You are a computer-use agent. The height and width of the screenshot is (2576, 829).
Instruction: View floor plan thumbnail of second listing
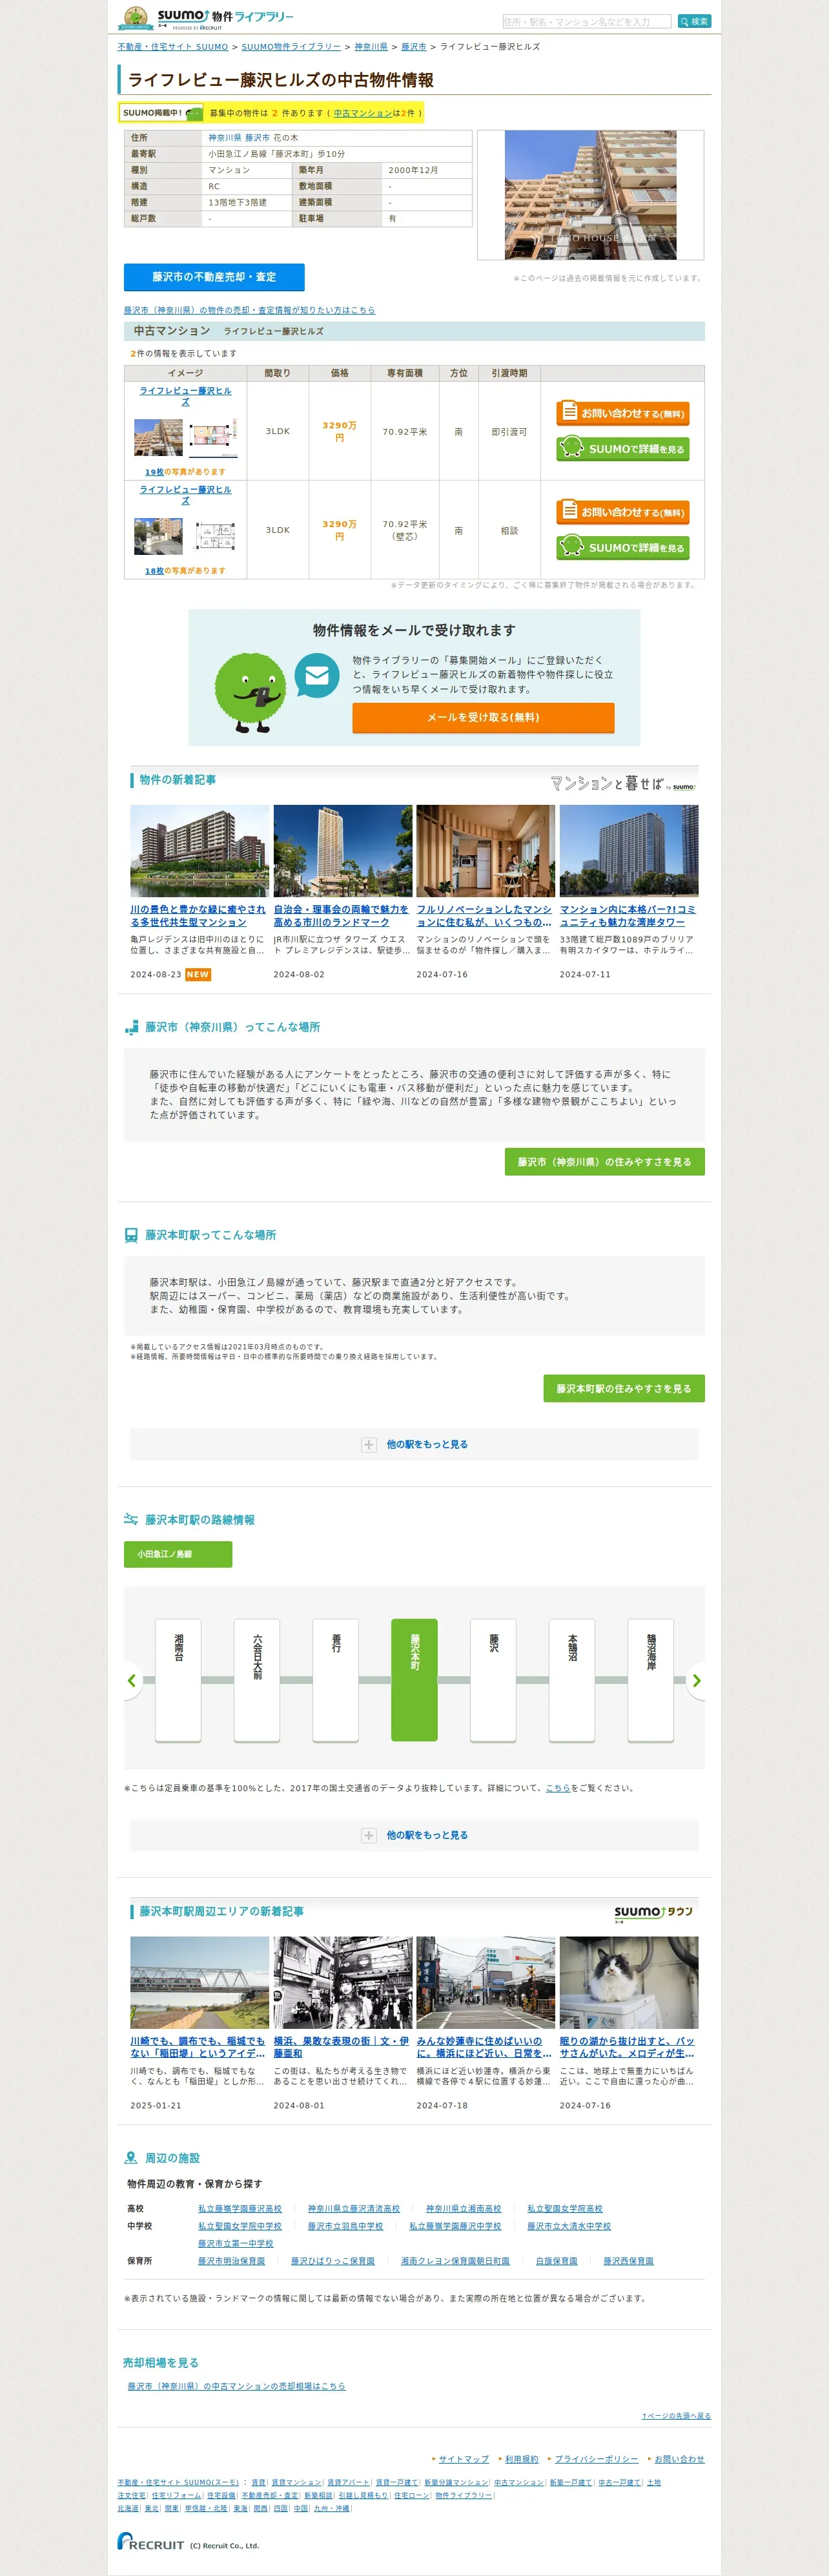pyautogui.click(x=213, y=536)
